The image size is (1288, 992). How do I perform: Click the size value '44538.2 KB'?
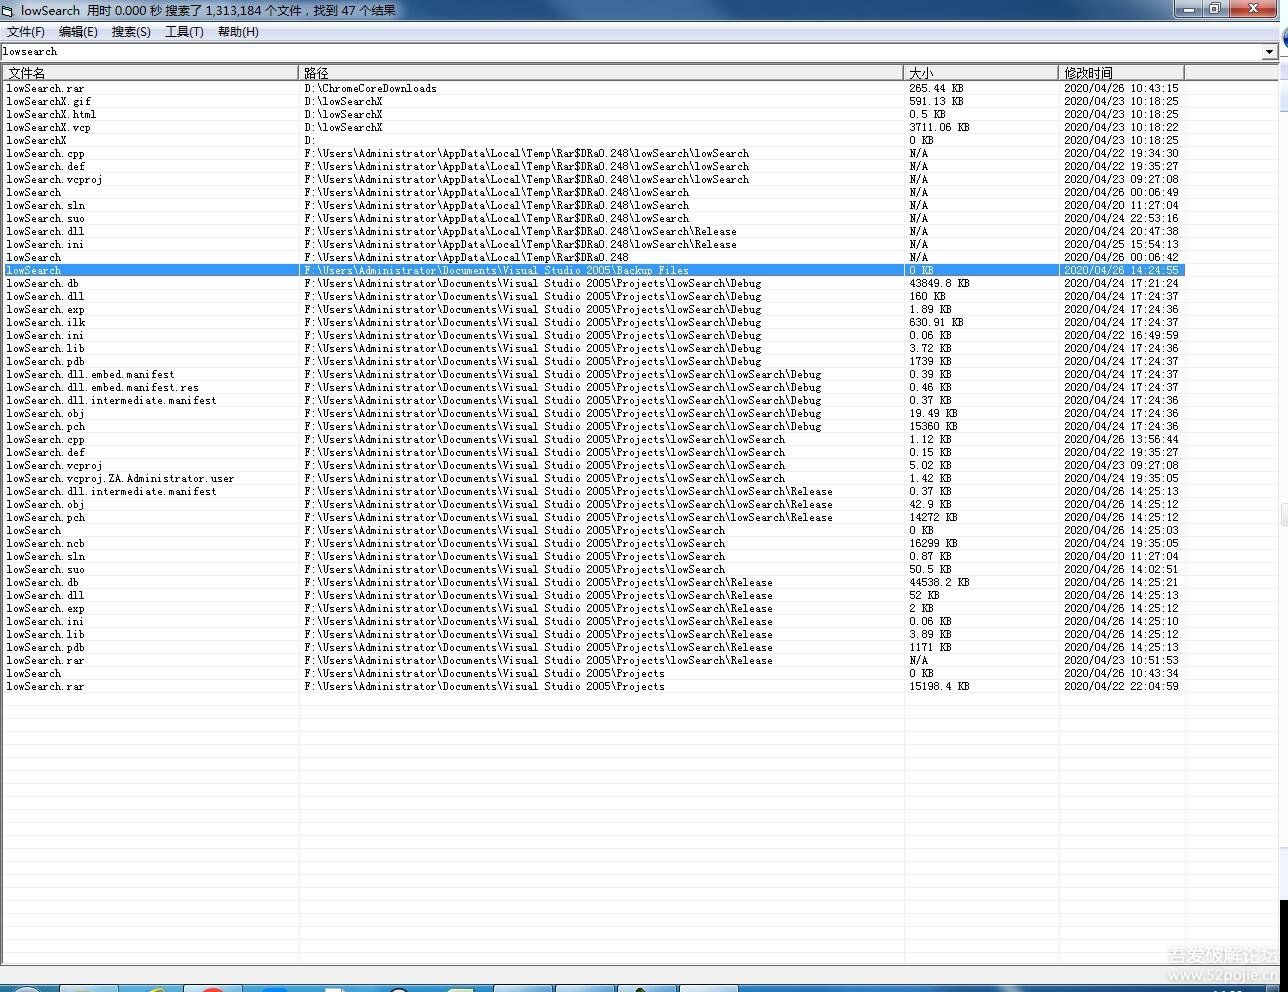pyautogui.click(x=940, y=582)
